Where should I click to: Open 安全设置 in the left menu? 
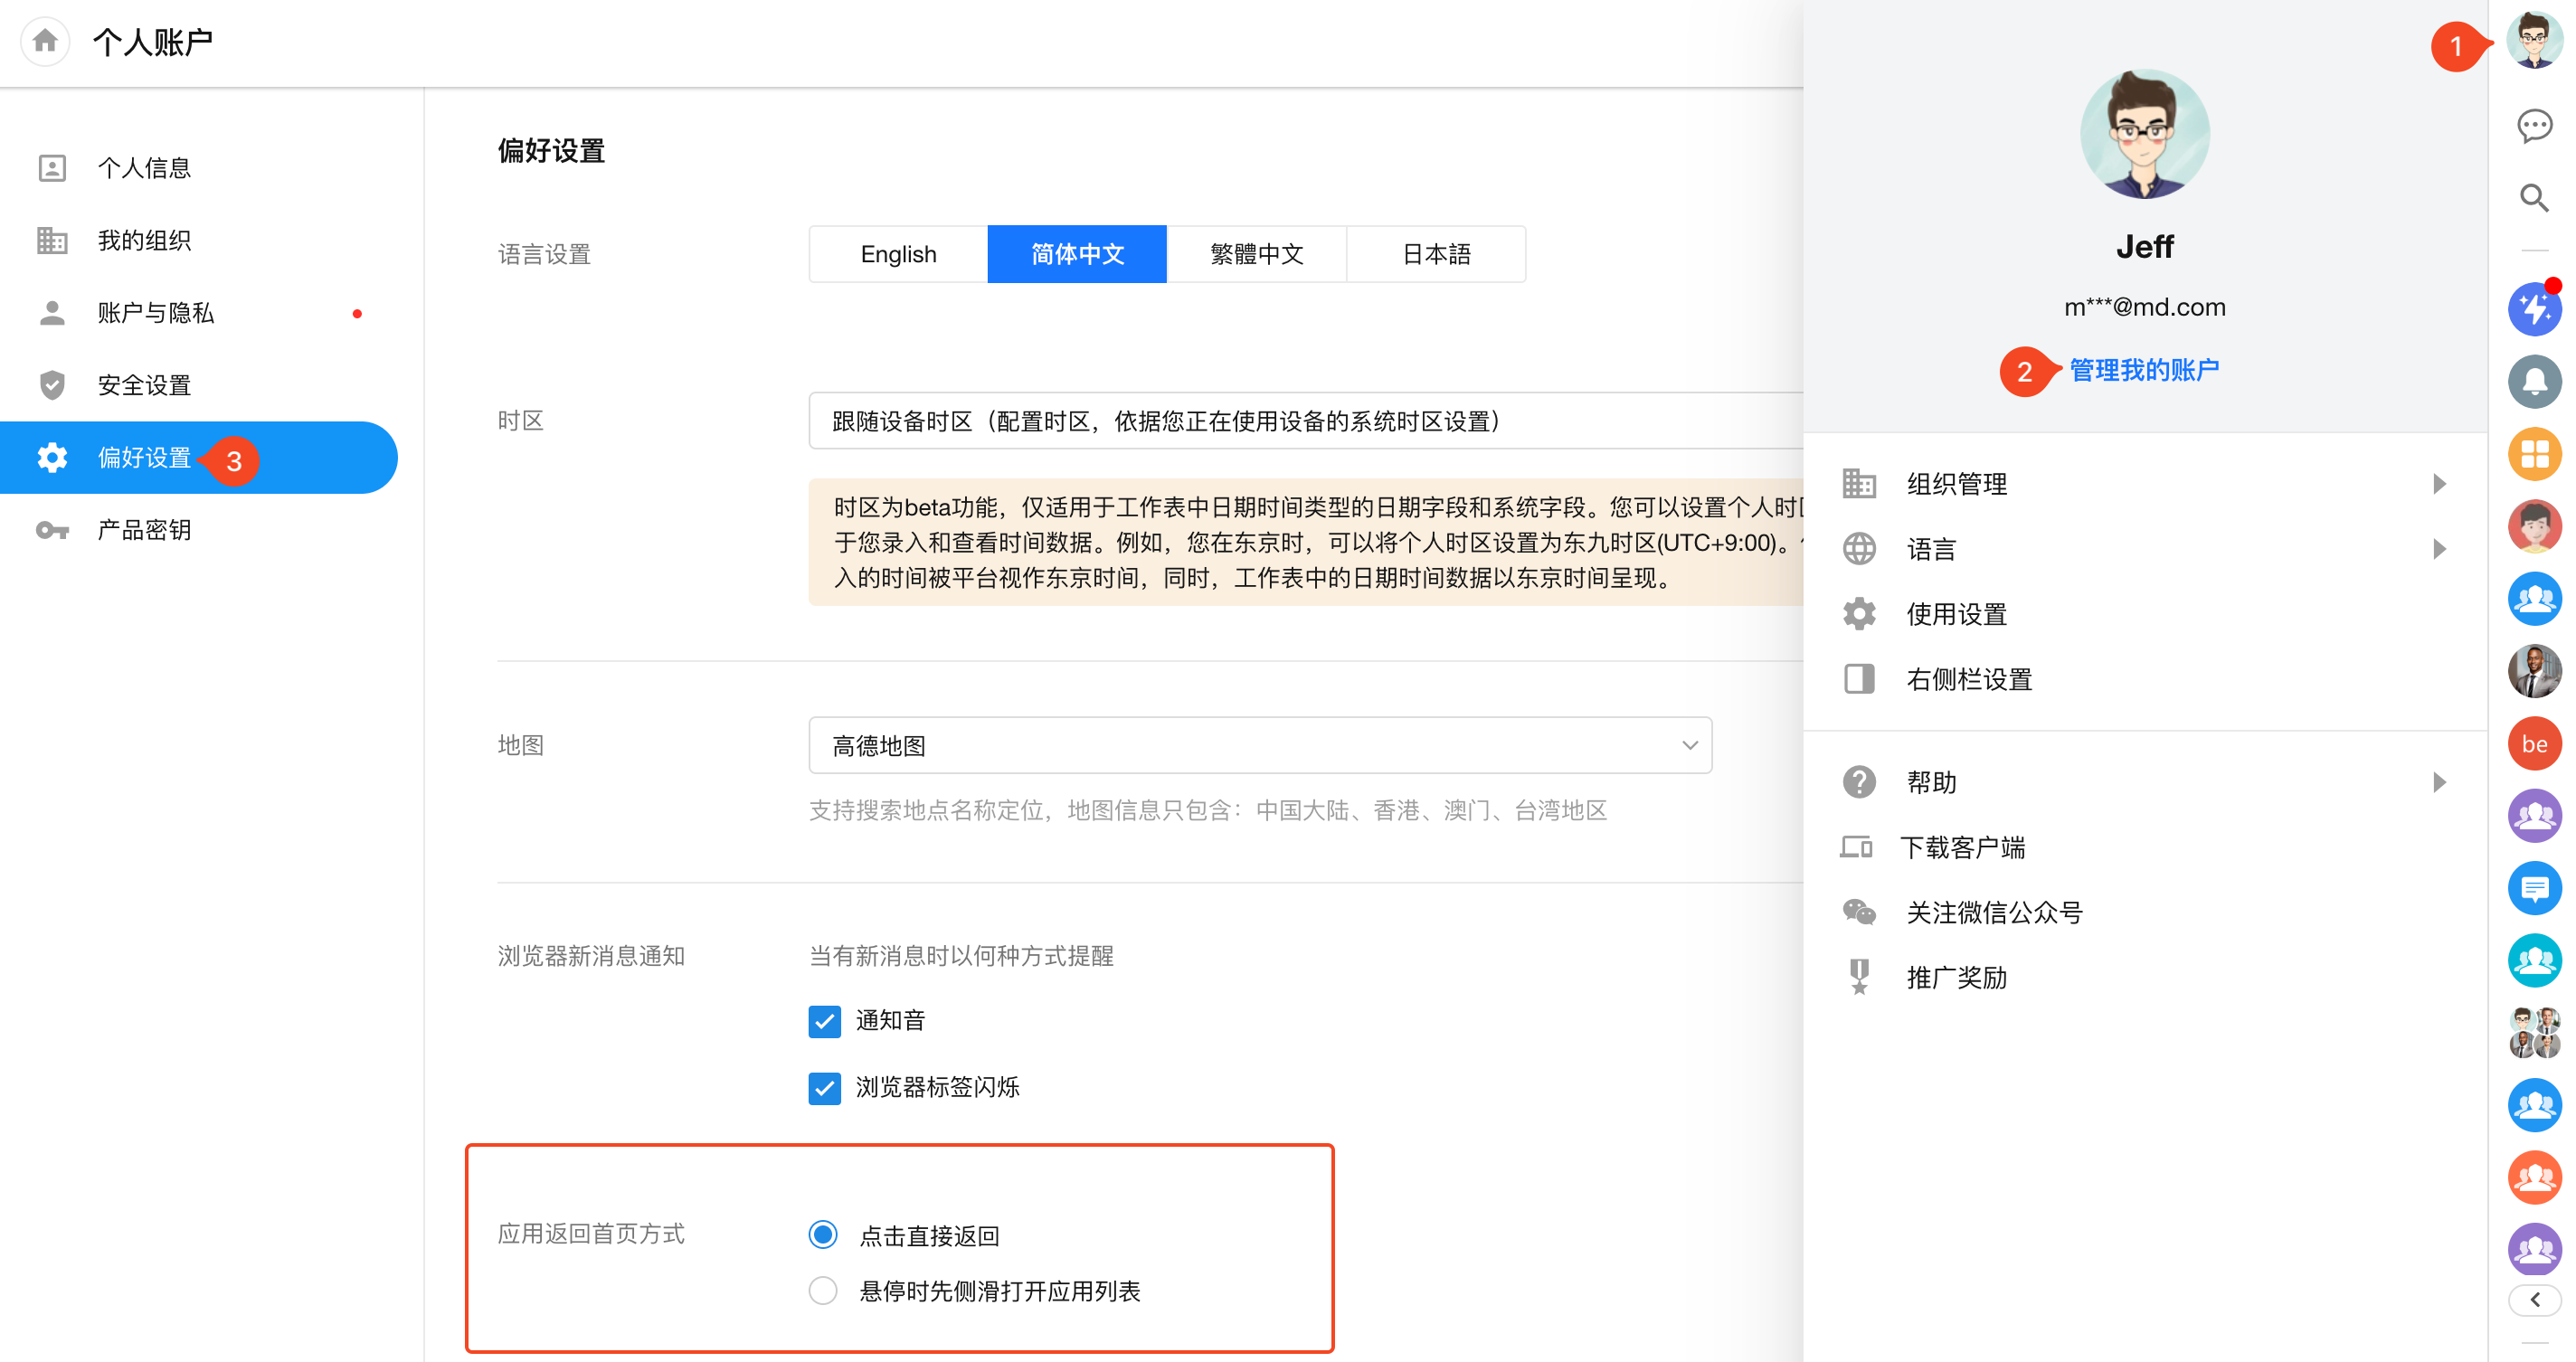coord(144,385)
